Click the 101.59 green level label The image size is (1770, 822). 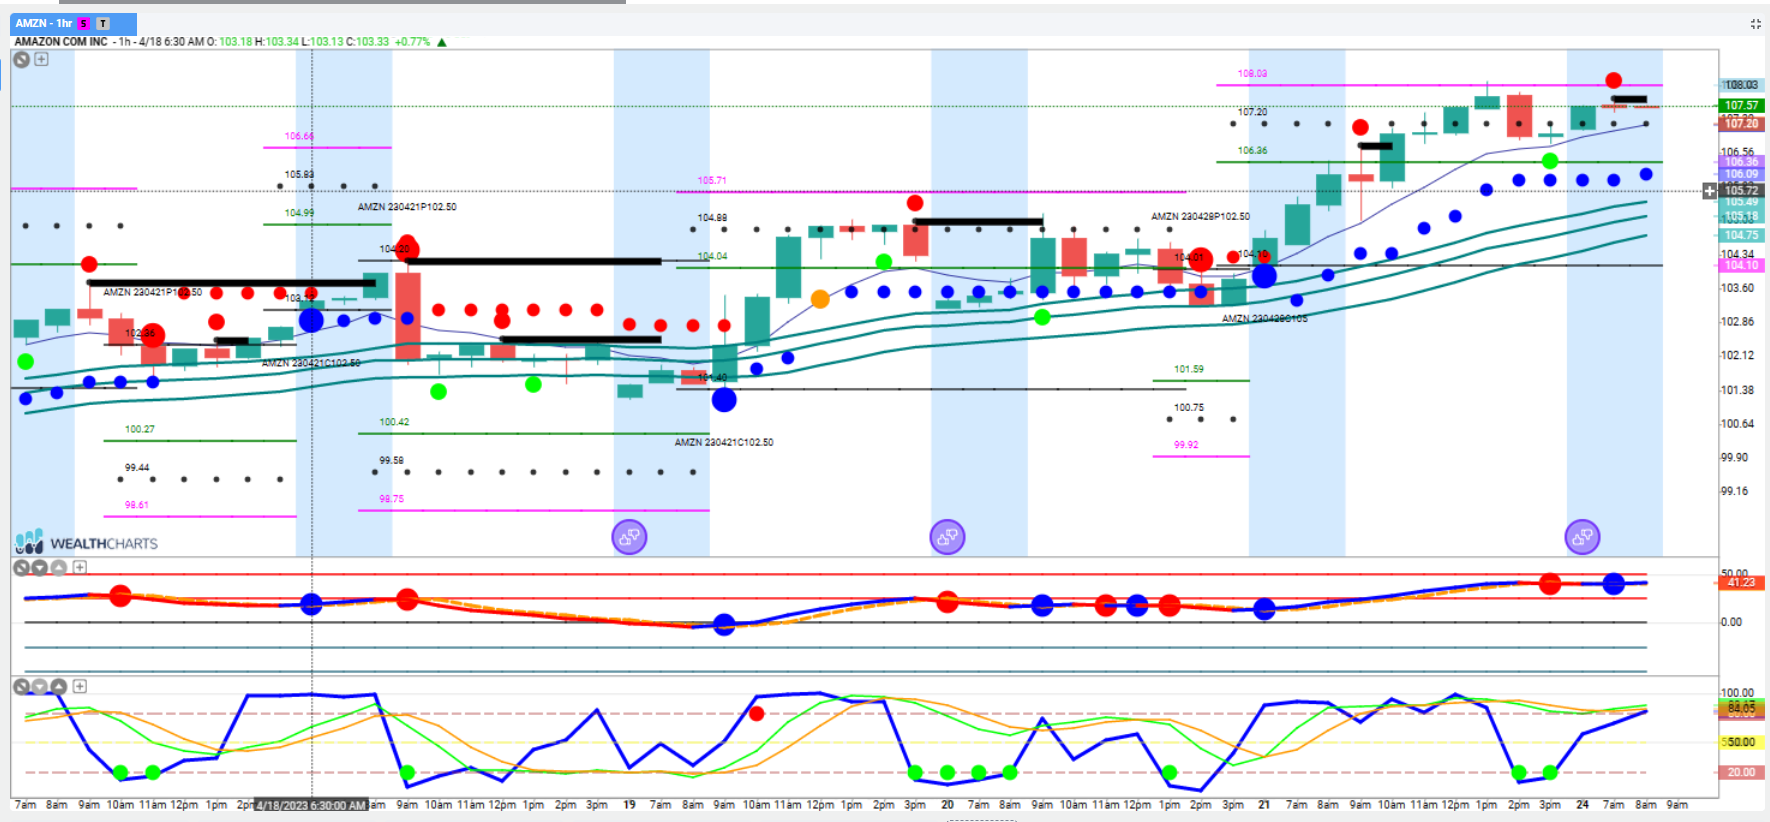(x=1189, y=369)
